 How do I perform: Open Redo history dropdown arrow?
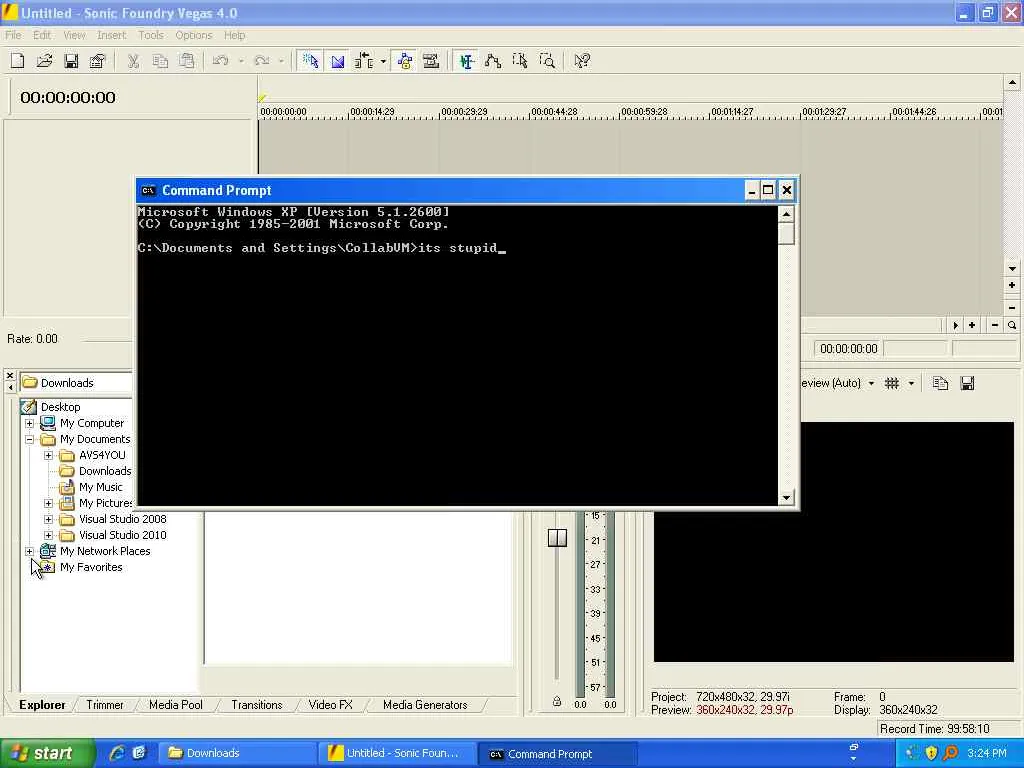point(281,61)
